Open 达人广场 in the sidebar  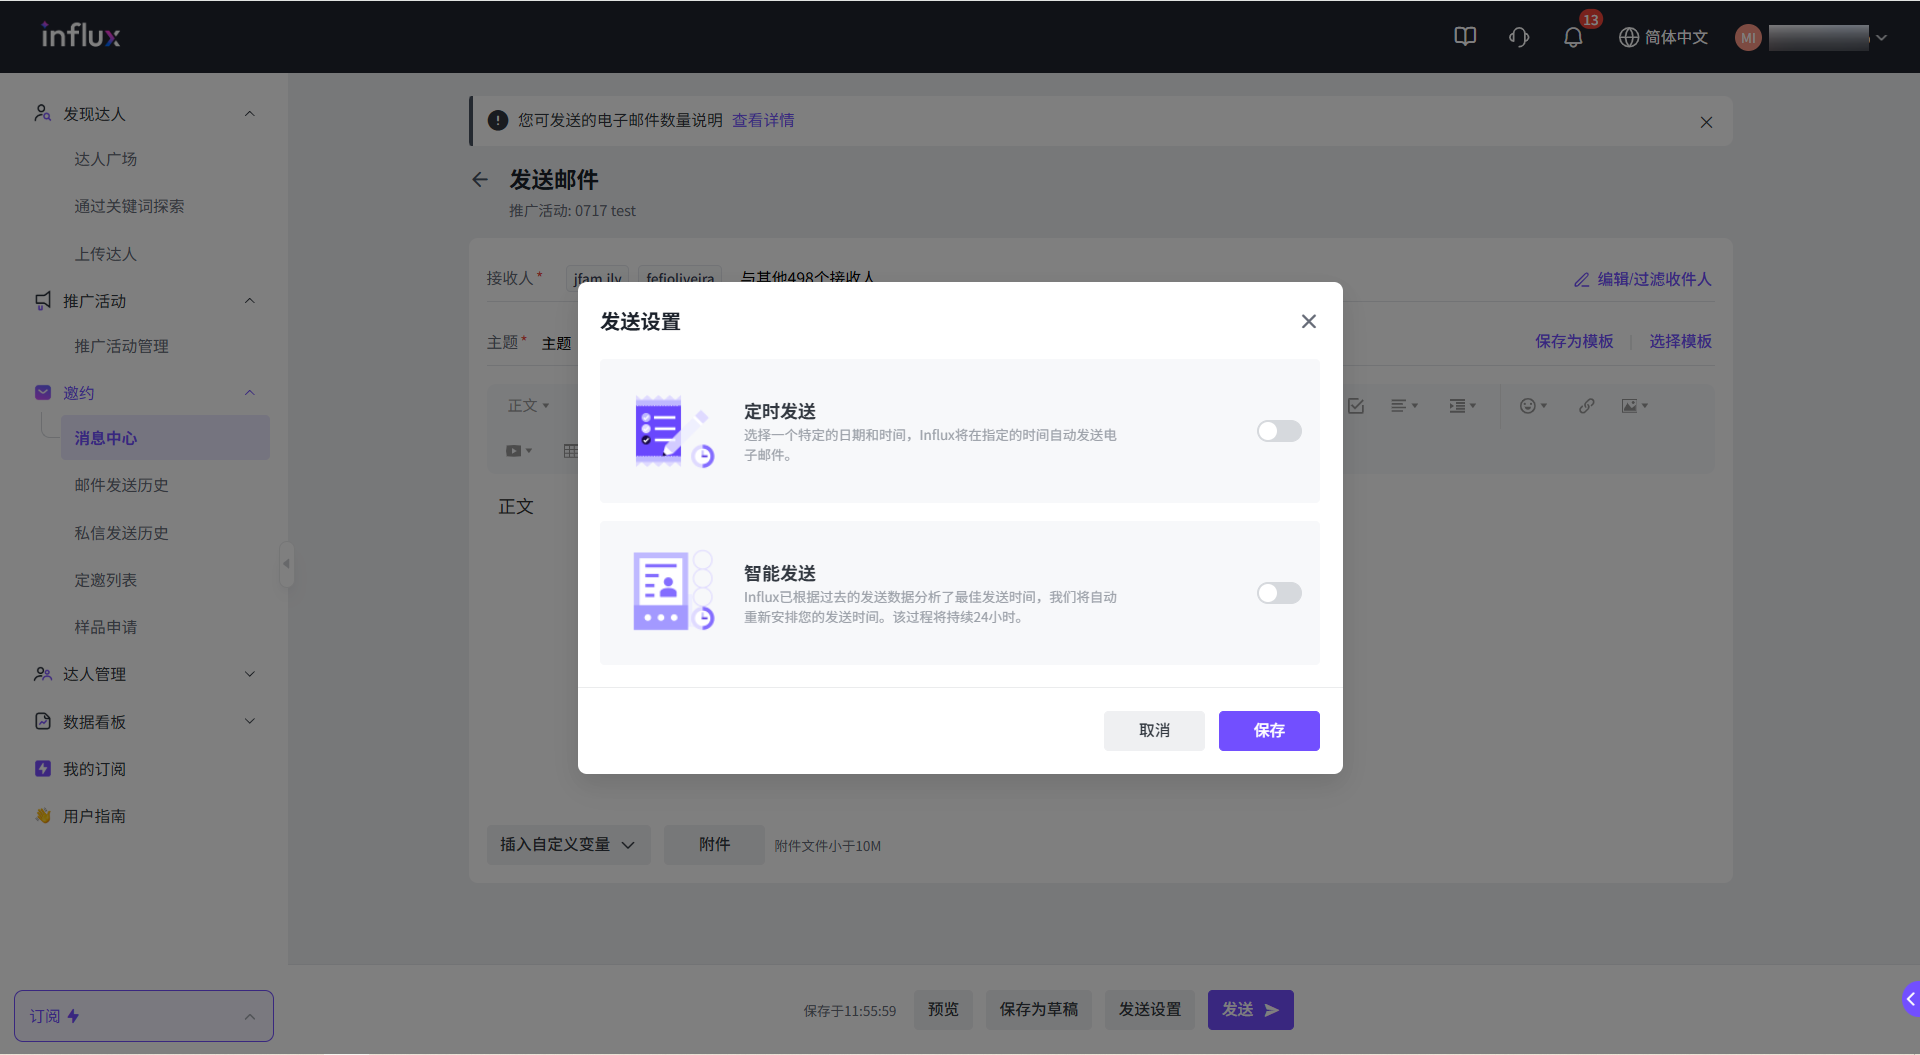(105, 159)
